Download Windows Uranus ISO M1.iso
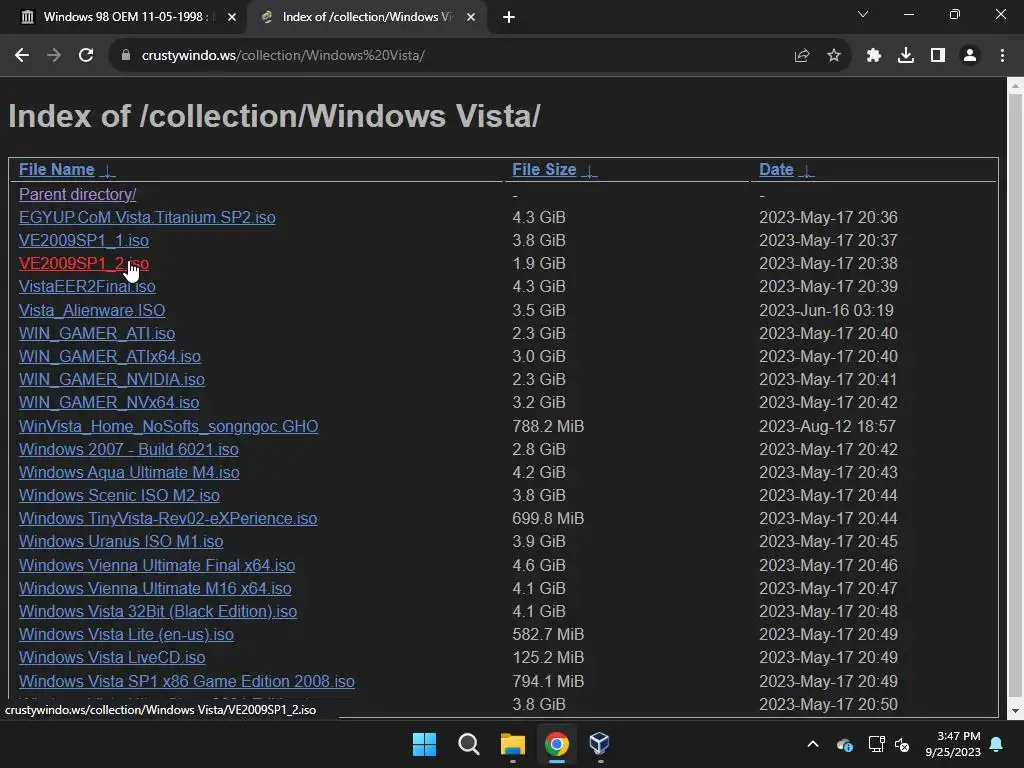The height and width of the screenshot is (768, 1024). coord(121,541)
